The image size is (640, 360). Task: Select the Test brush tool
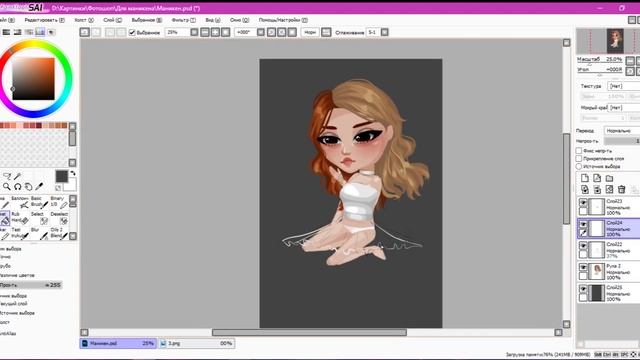point(20,233)
